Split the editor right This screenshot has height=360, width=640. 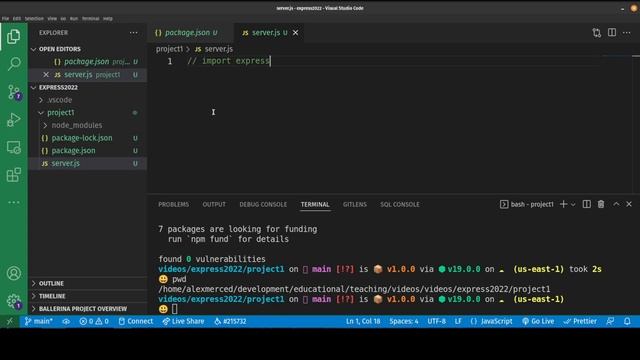tap(612, 33)
